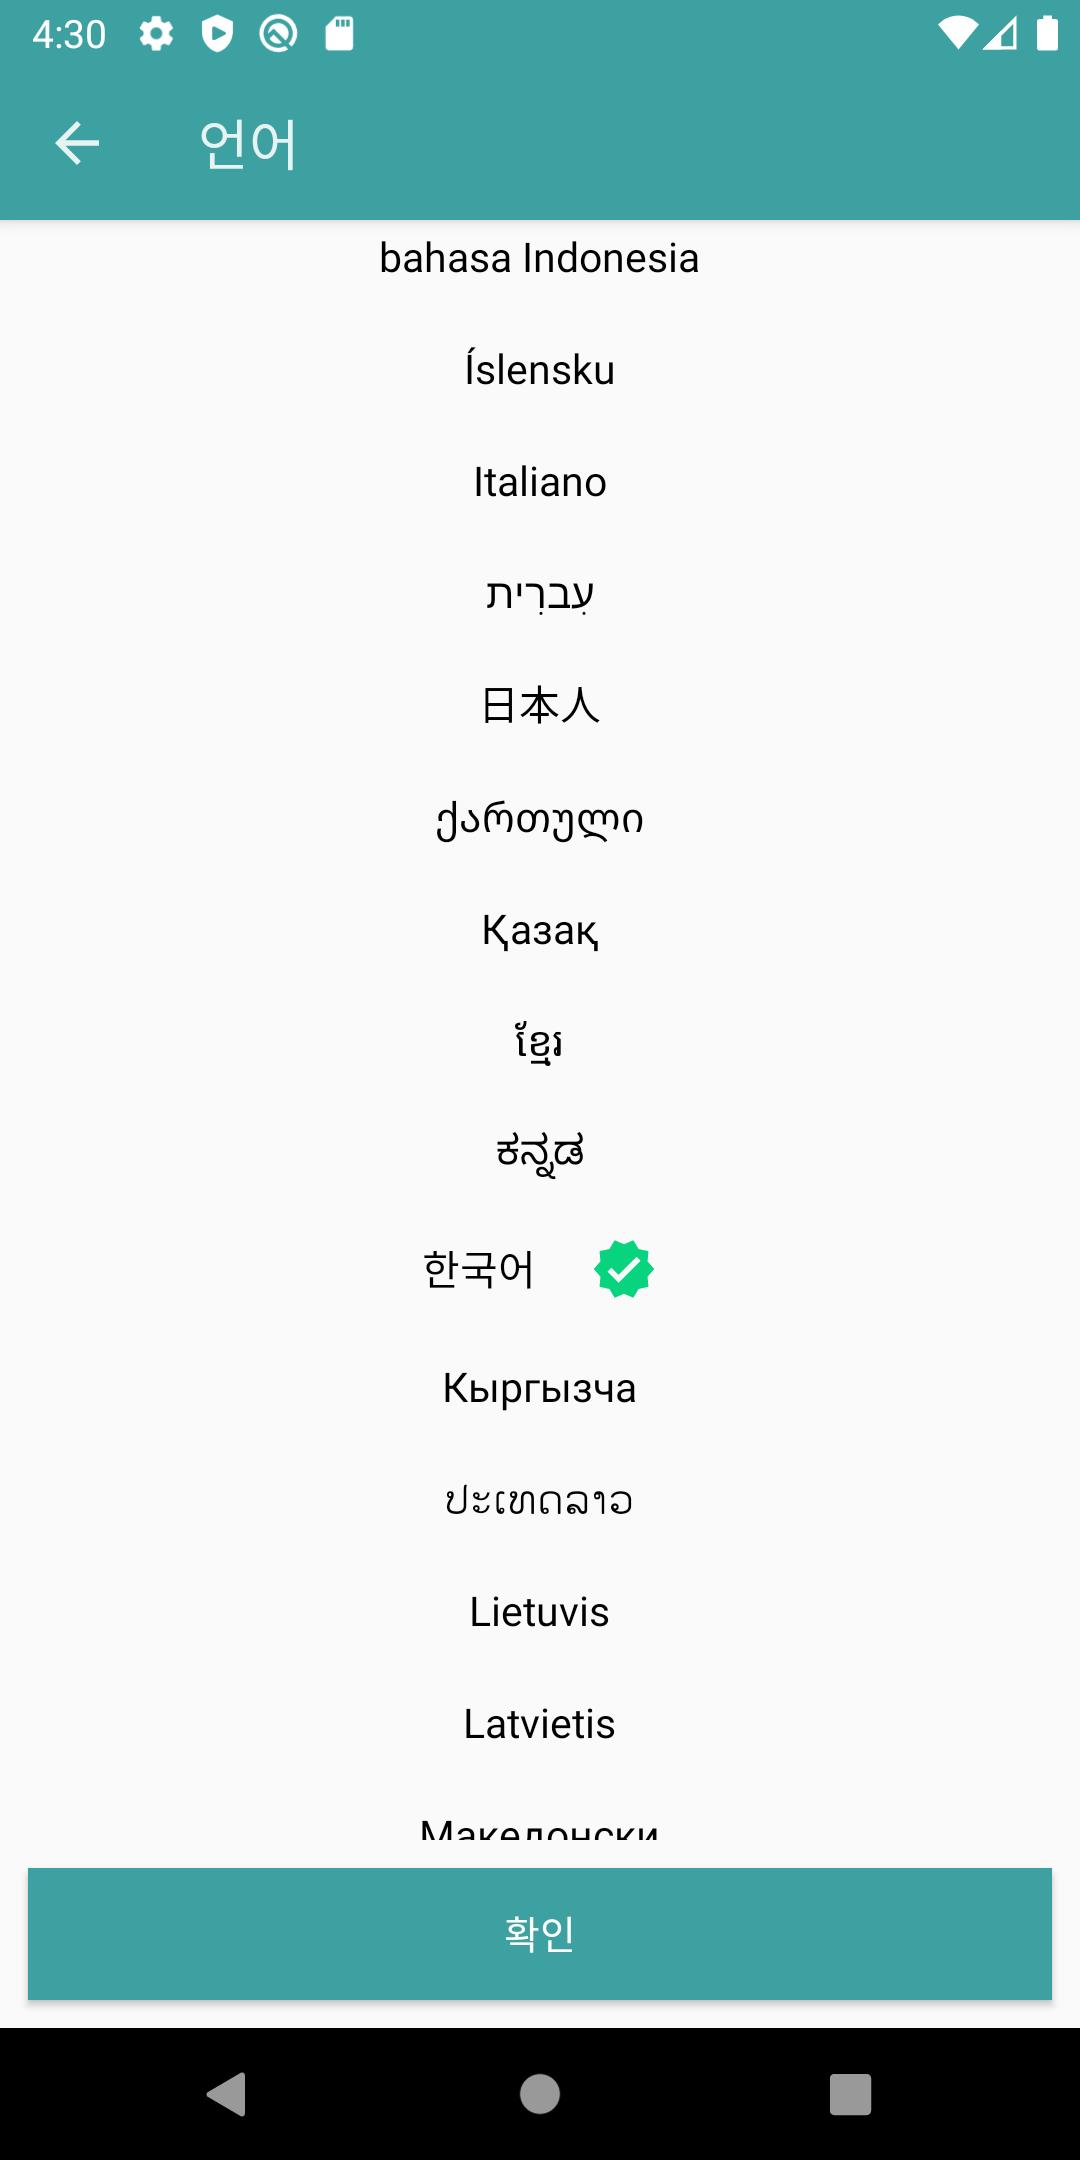The width and height of the screenshot is (1080, 2160).
Task: Choose Кыргызча from the language list
Action: 540,1388
